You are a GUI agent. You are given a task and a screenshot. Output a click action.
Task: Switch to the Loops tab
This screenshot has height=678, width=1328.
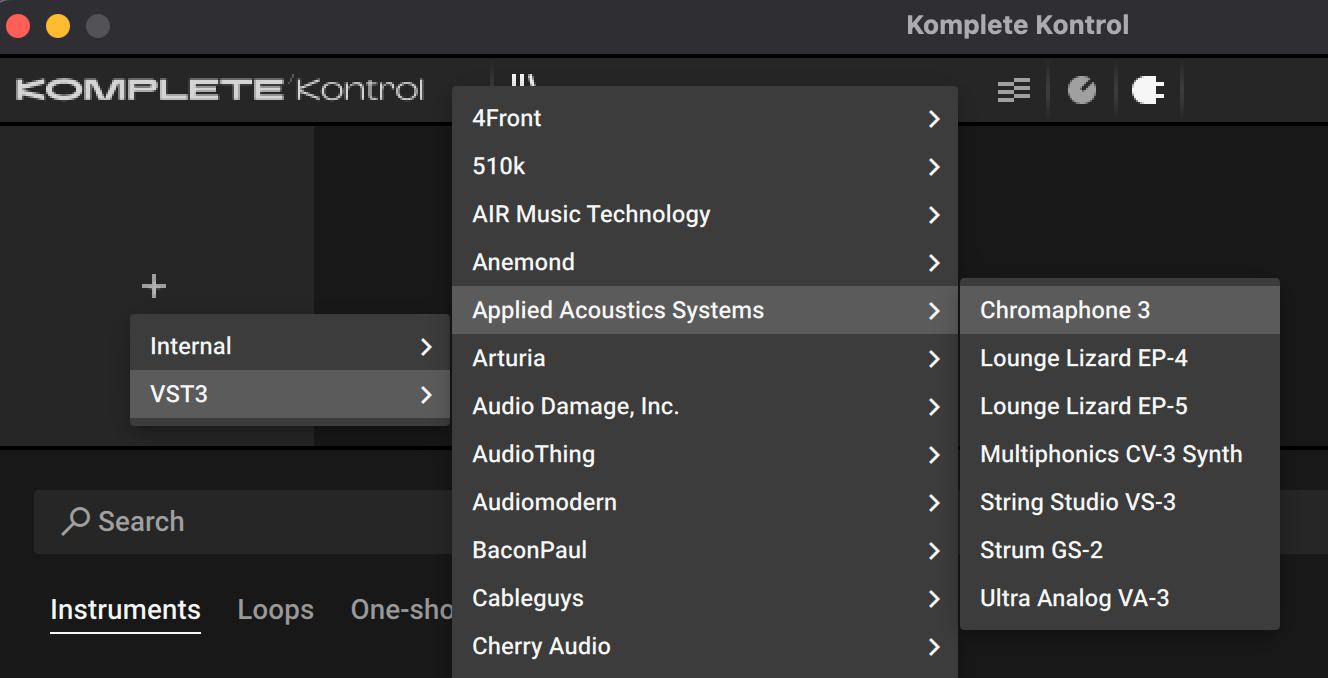[x=275, y=610]
